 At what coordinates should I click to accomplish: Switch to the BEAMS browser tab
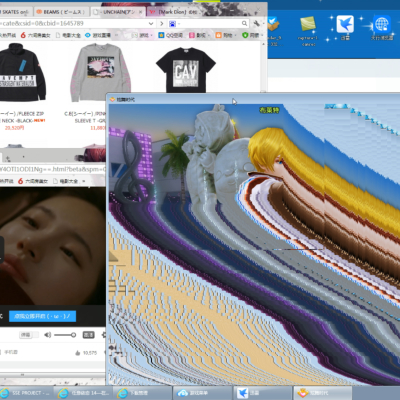click(61, 12)
